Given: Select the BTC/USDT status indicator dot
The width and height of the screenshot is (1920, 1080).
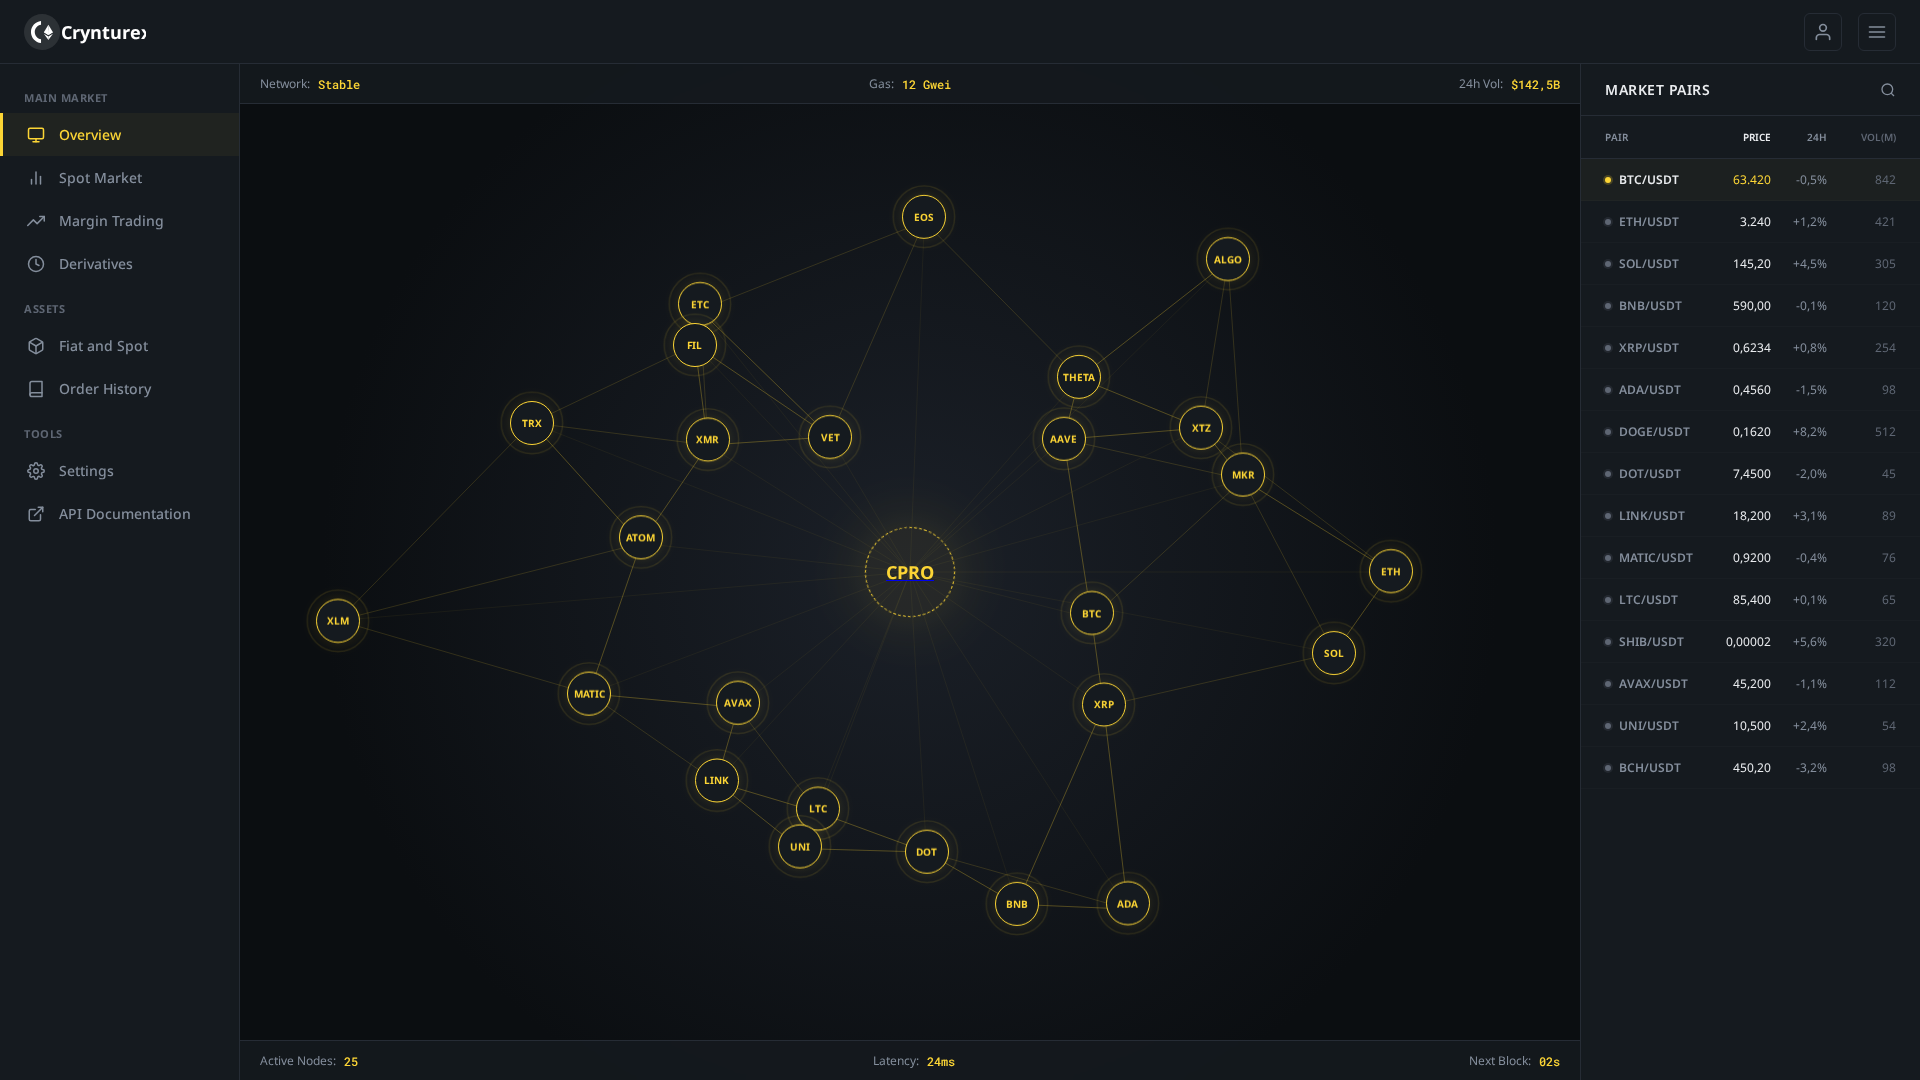Looking at the screenshot, I should [1607, 180].
